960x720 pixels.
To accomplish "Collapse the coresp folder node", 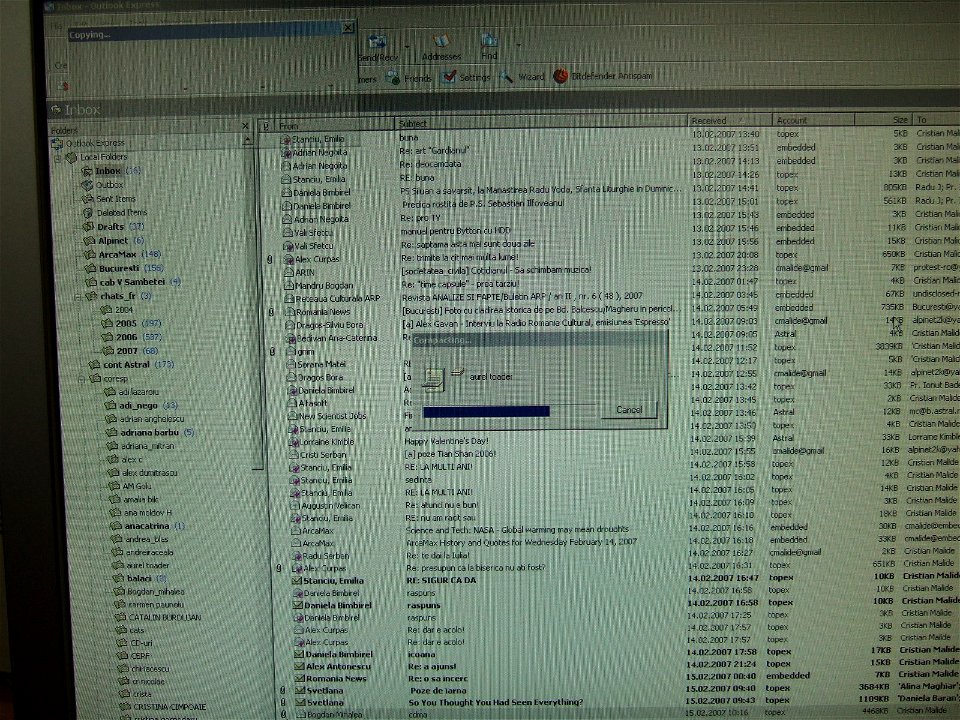I will click(x=81, y=379).
